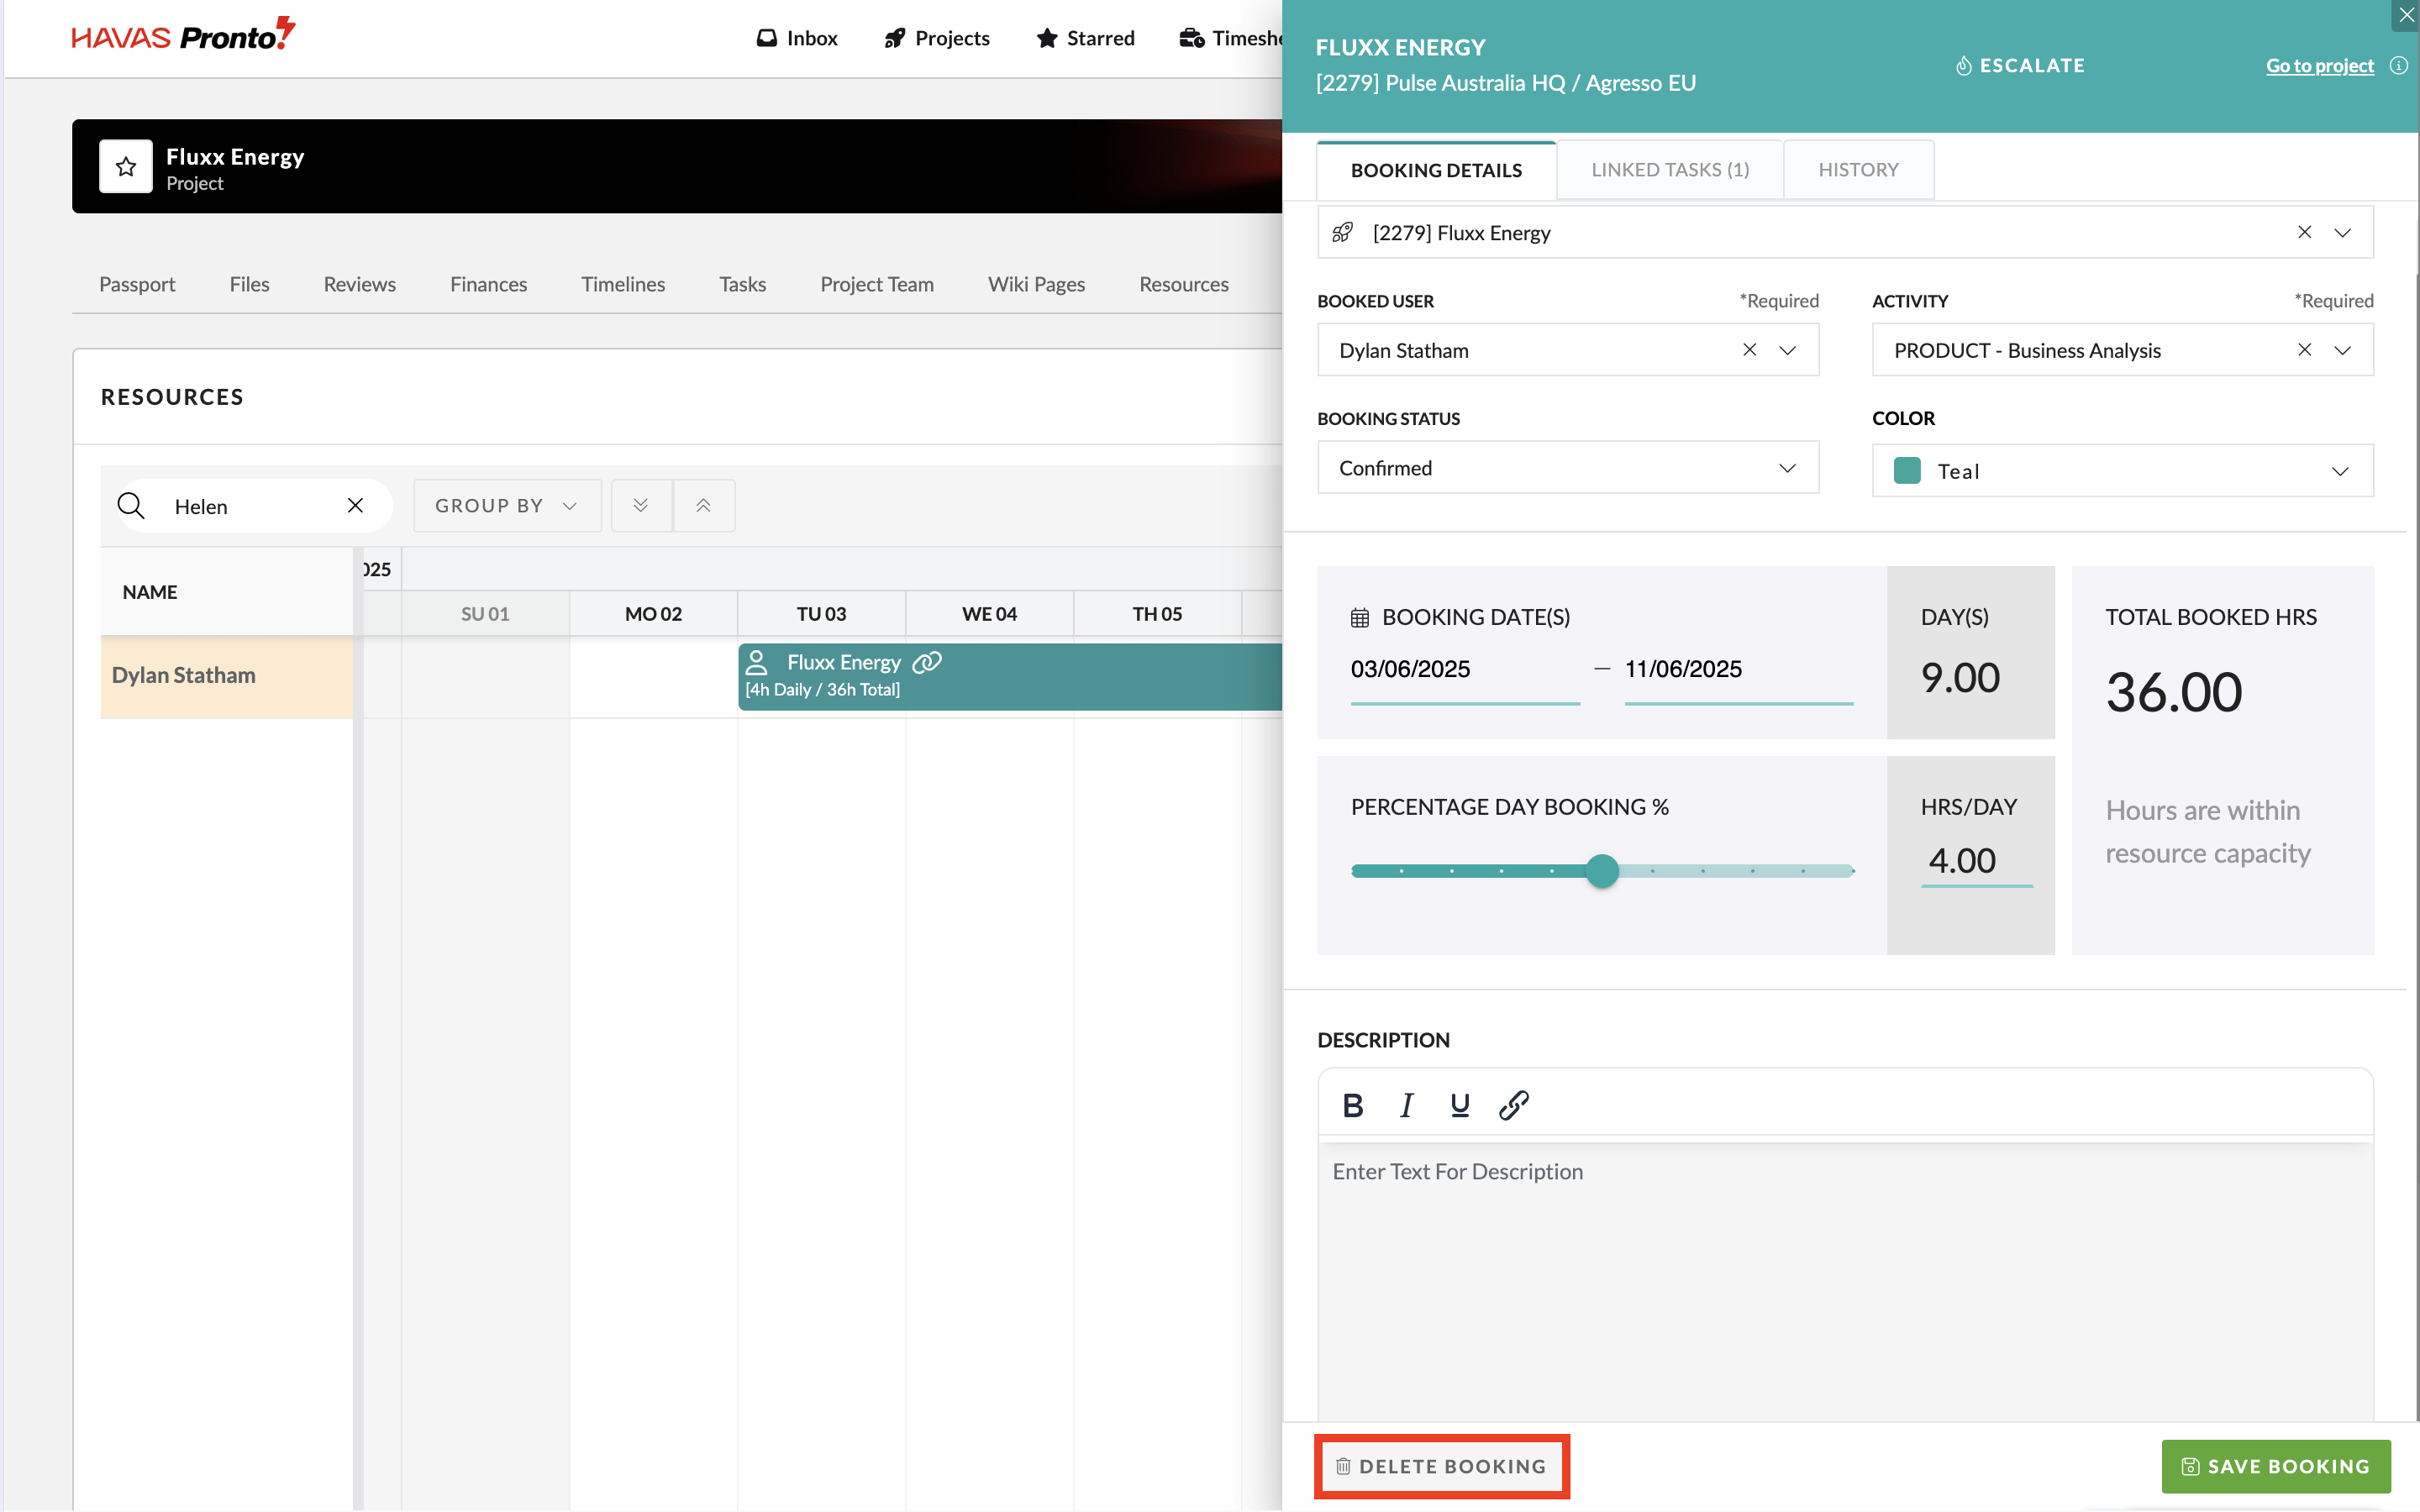Collapse all resource groups
The image size is (2420, 1512).
pyautogui.click(x=703, y=506)
